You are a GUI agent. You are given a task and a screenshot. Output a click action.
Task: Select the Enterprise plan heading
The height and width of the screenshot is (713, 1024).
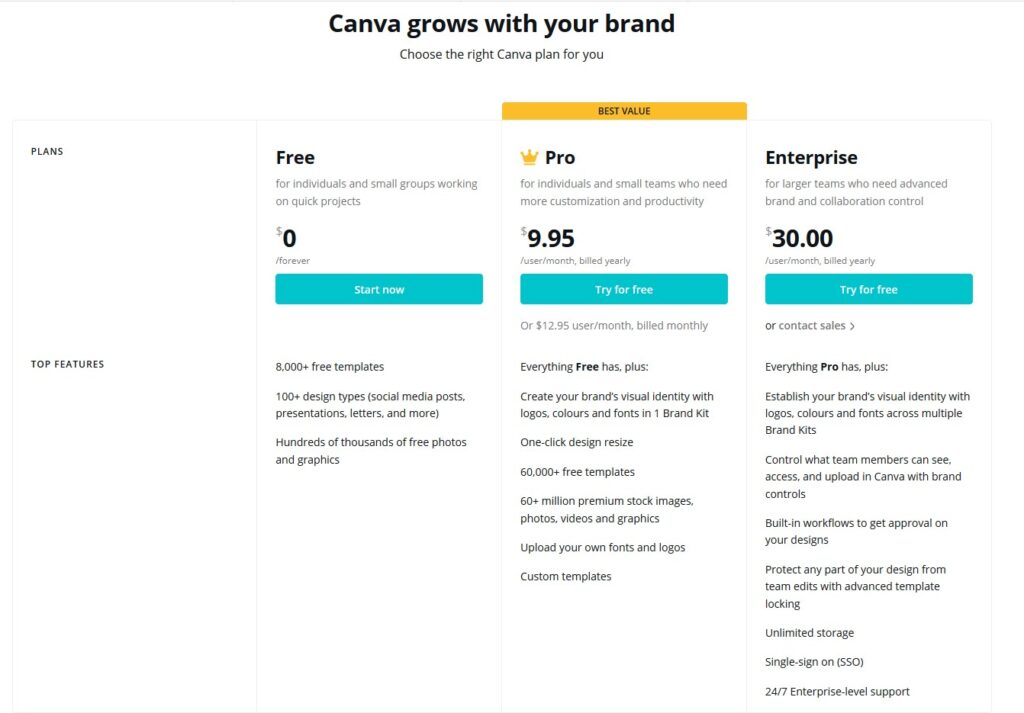pos(811,157)
